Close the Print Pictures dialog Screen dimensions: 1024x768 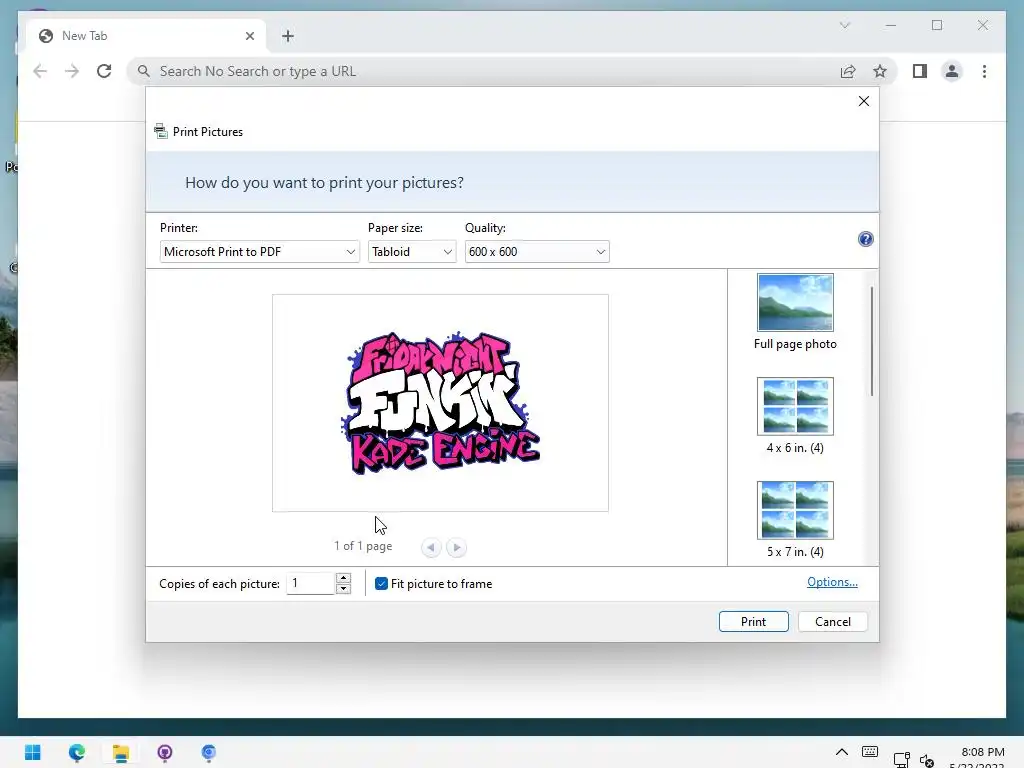coord(863,101)
